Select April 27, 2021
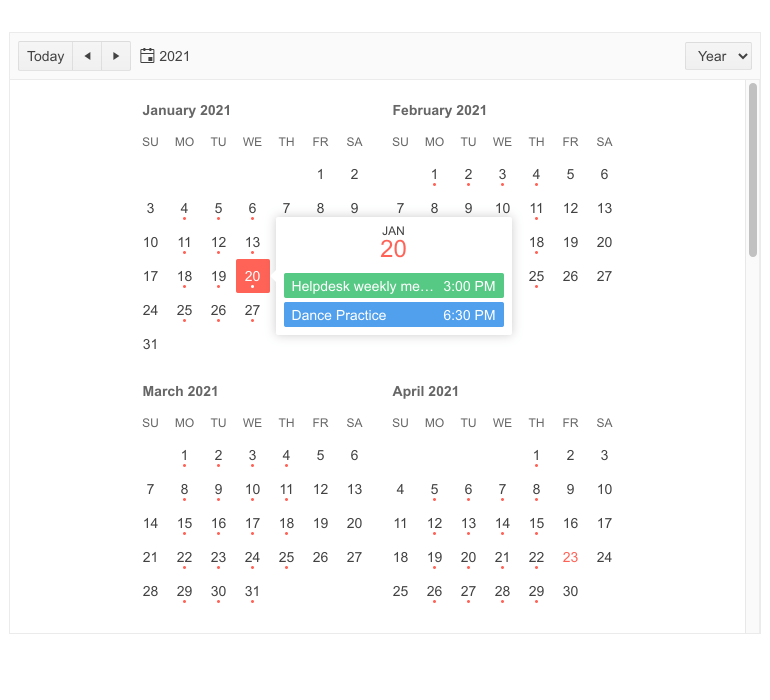This screenshot has width=770, height=700. click(x=468, y=591)
